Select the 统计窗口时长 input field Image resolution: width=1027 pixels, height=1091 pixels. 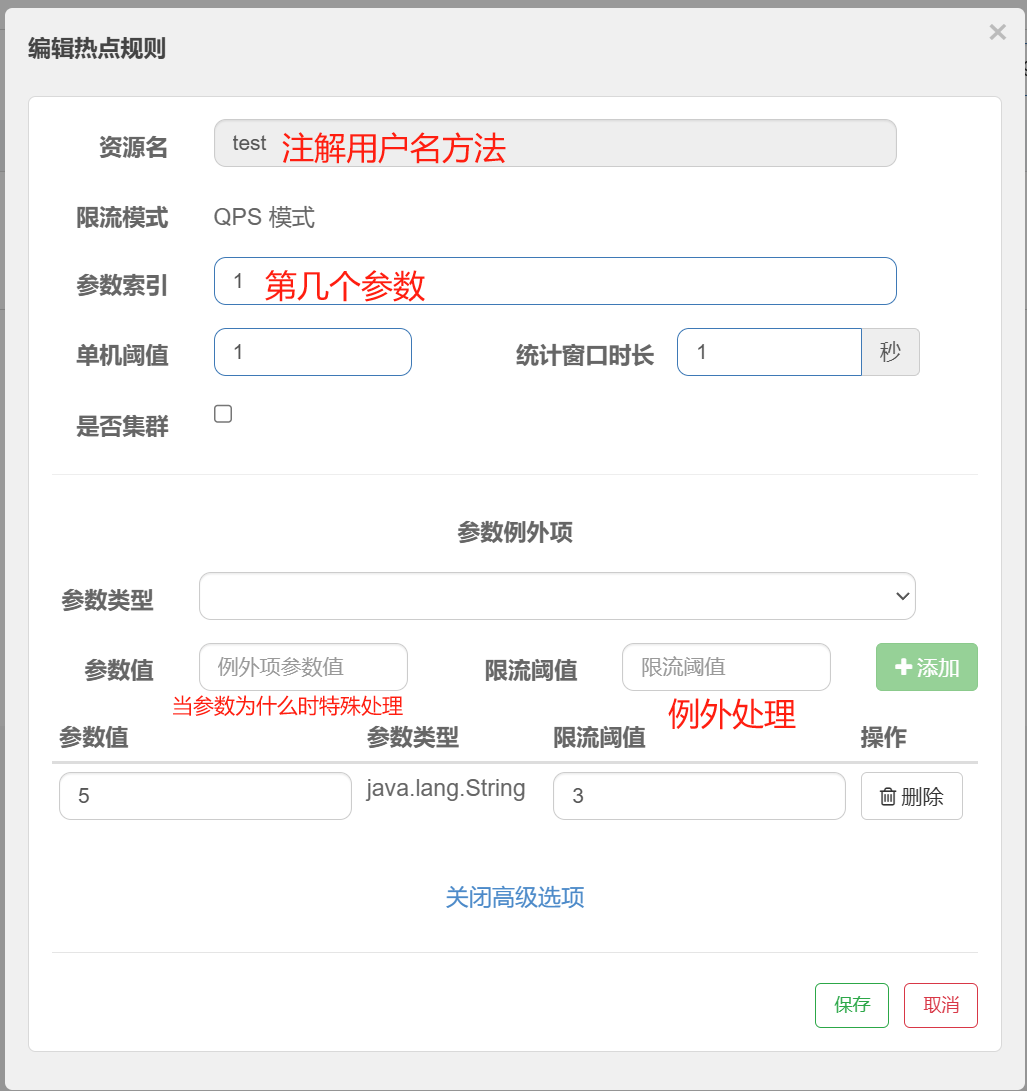tap(768, 352)
